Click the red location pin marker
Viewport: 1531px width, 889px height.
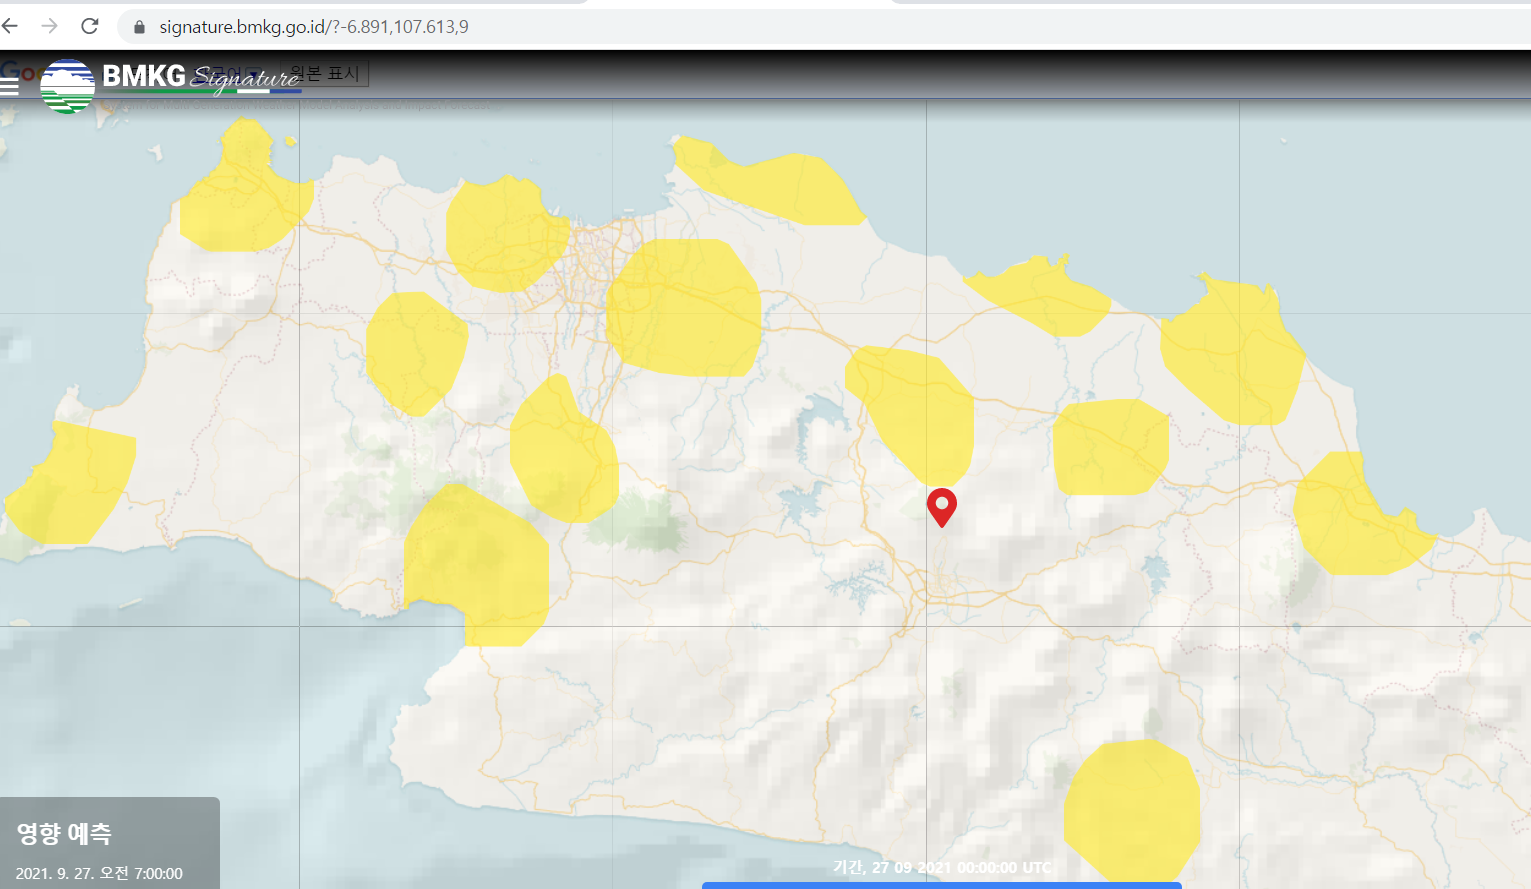click(x=941, y=505)
